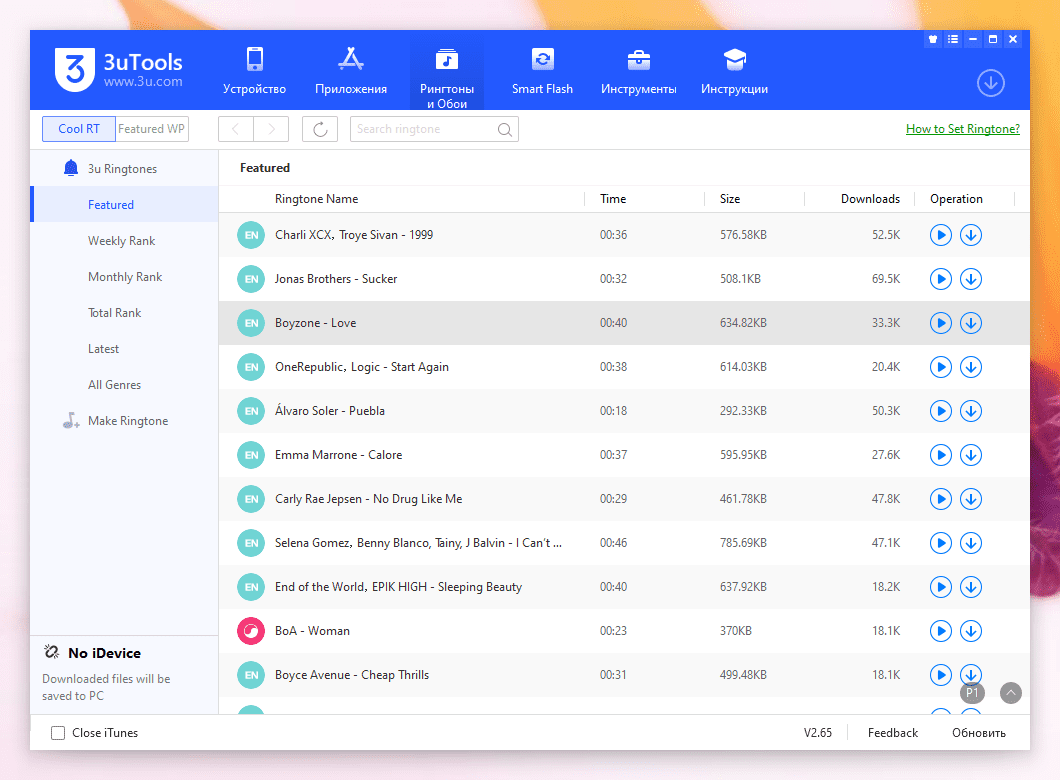The height and width of the screenshot is (780, 1060).
Task: Open the Устройство device section
Action: 254,71
